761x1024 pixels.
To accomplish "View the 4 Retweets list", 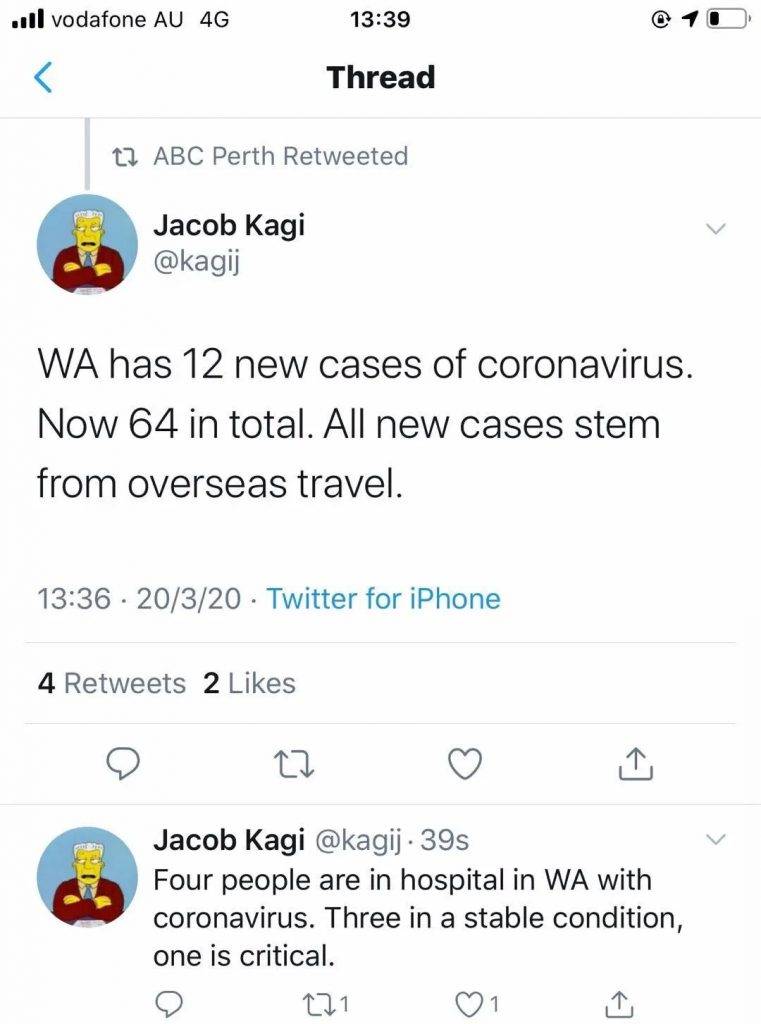I will [111, 683].
